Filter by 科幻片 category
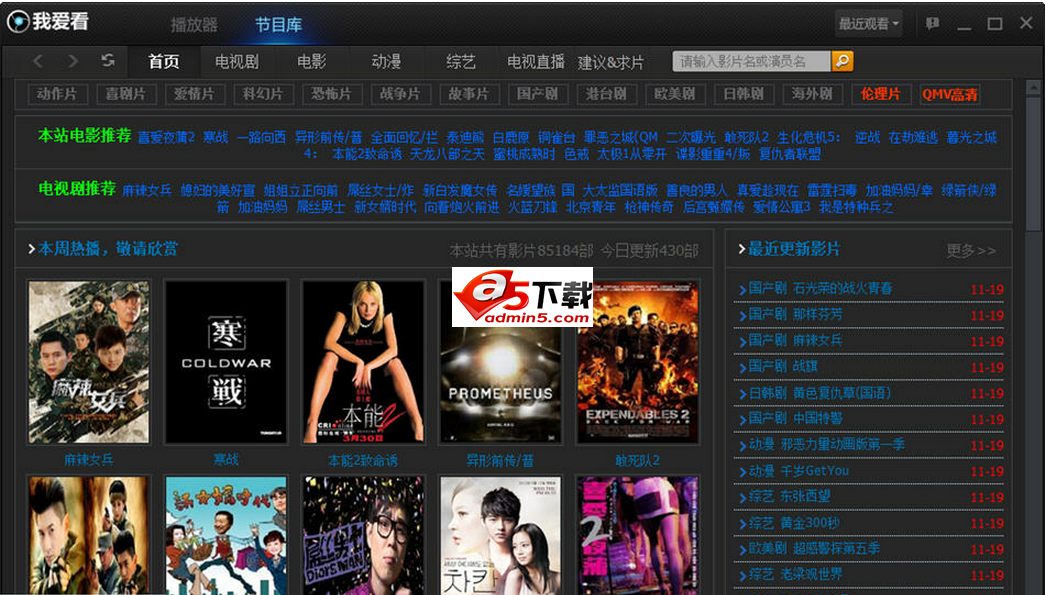 click(x=263, y=94)
